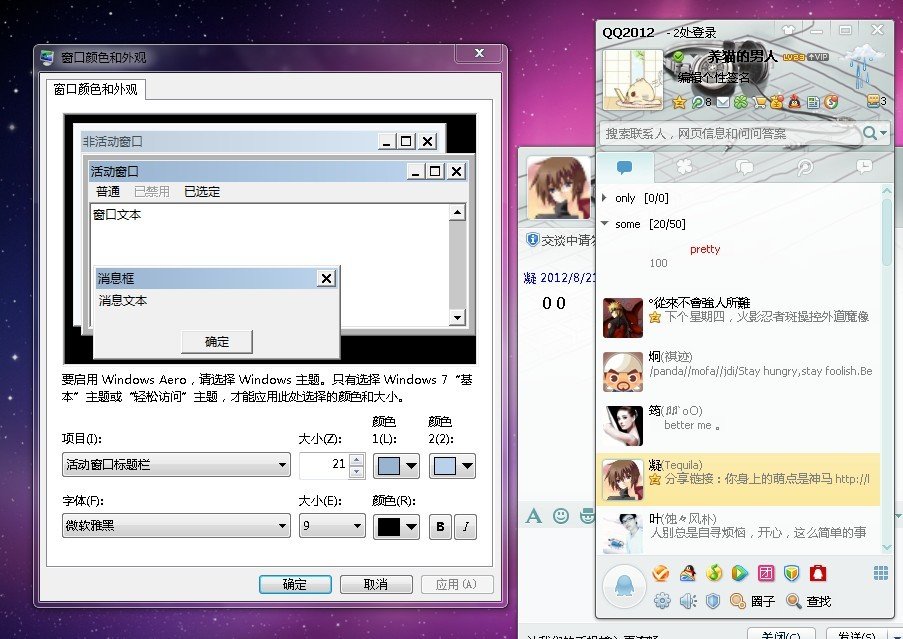Switch to the group chats tab in QQ
Viewport: 903px width, 639px height.
744,167
